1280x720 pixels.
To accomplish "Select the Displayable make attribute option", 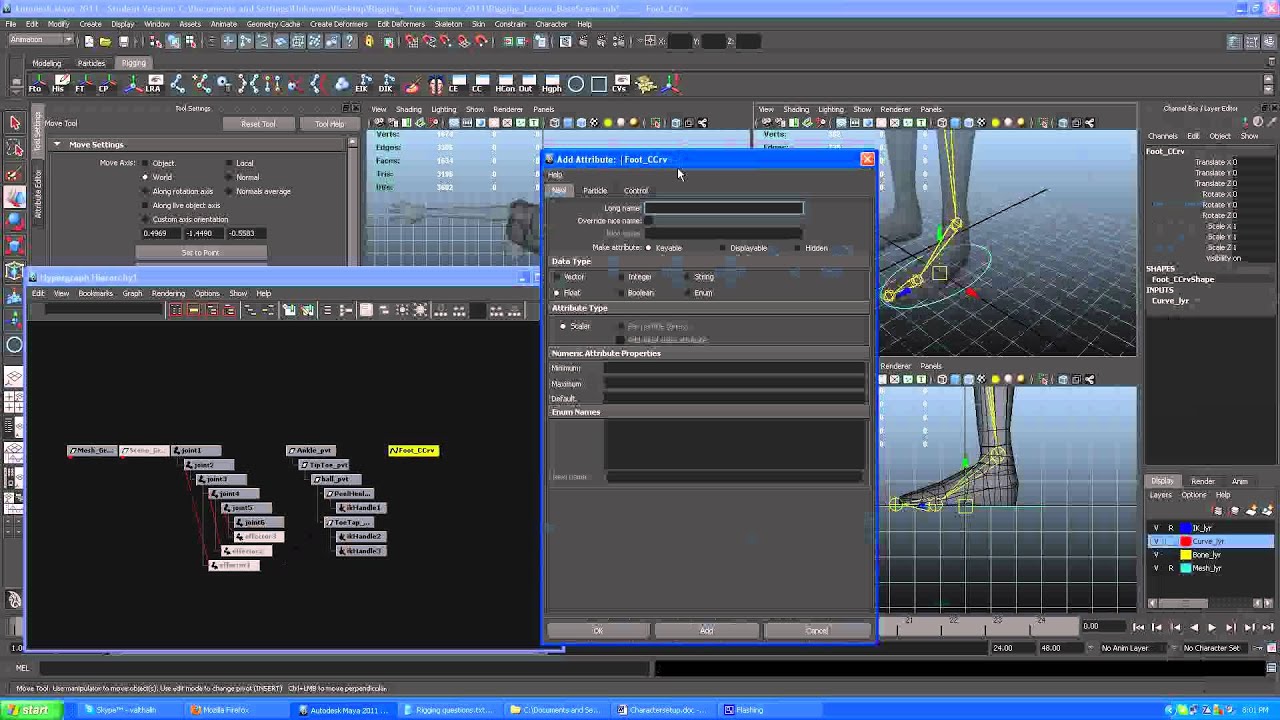I will coord(723,248).
